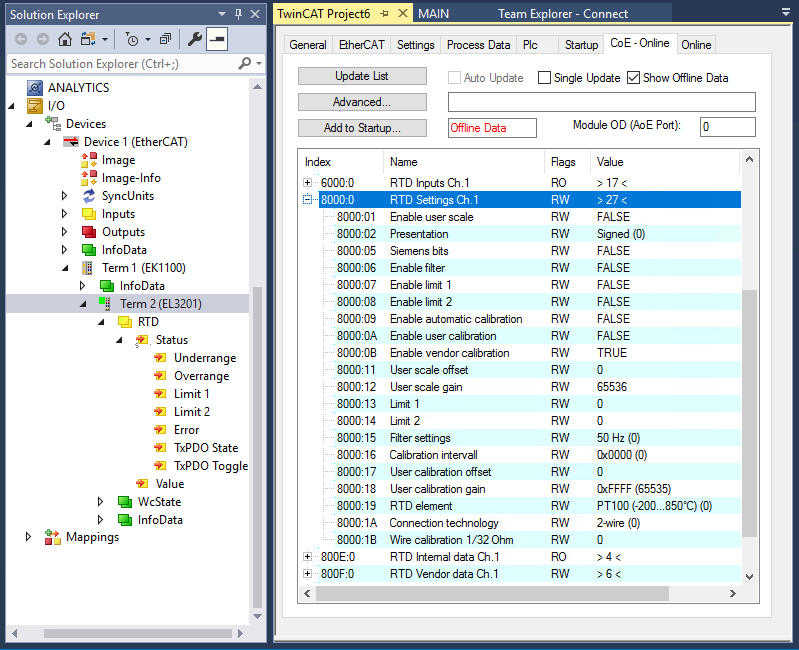Click the Update List button
This screenshot has height=650, width=799.
pyautogui.click(x=362, y=76)
